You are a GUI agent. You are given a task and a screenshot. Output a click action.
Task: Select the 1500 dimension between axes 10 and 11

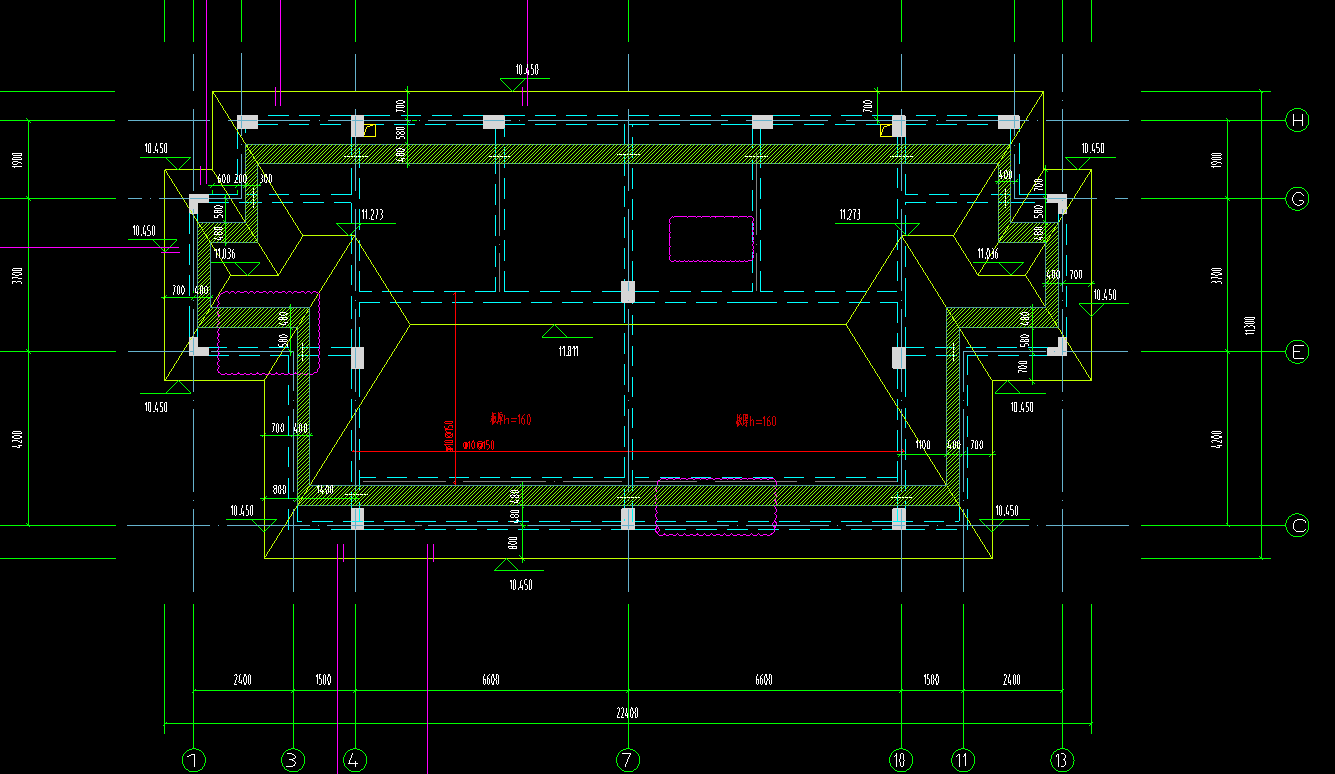click(x=931, y=680)
